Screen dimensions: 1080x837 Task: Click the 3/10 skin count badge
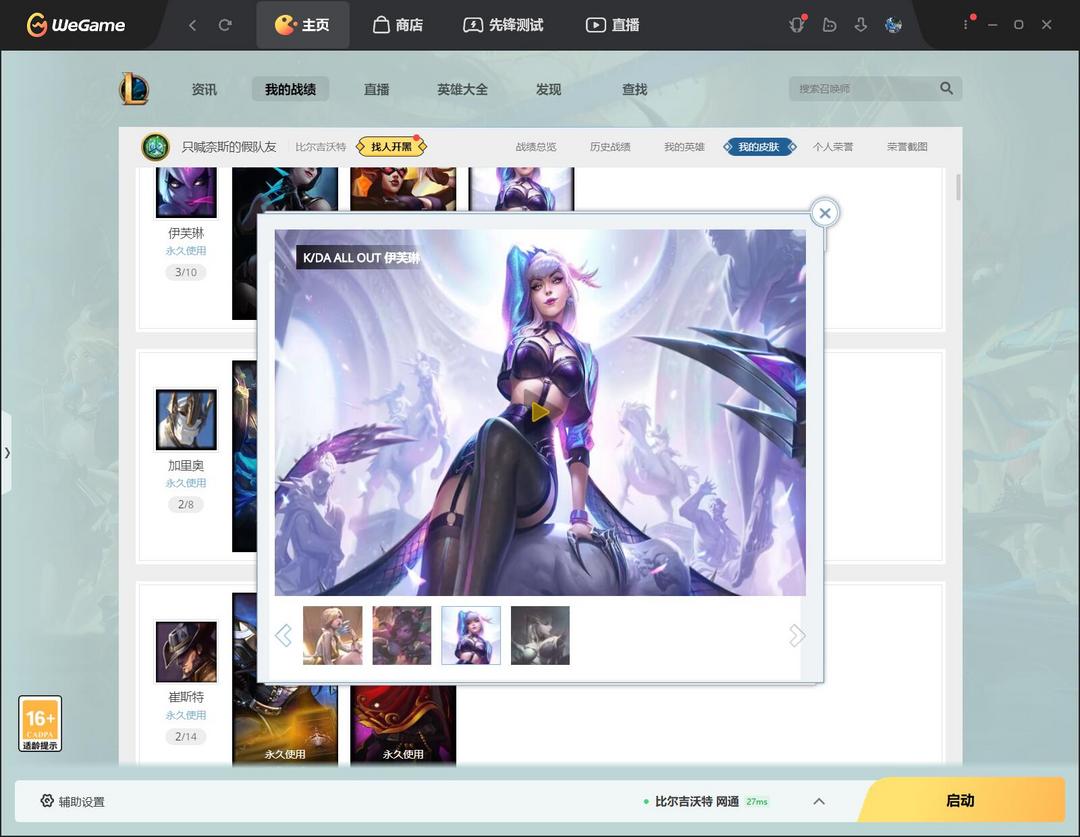186,272
